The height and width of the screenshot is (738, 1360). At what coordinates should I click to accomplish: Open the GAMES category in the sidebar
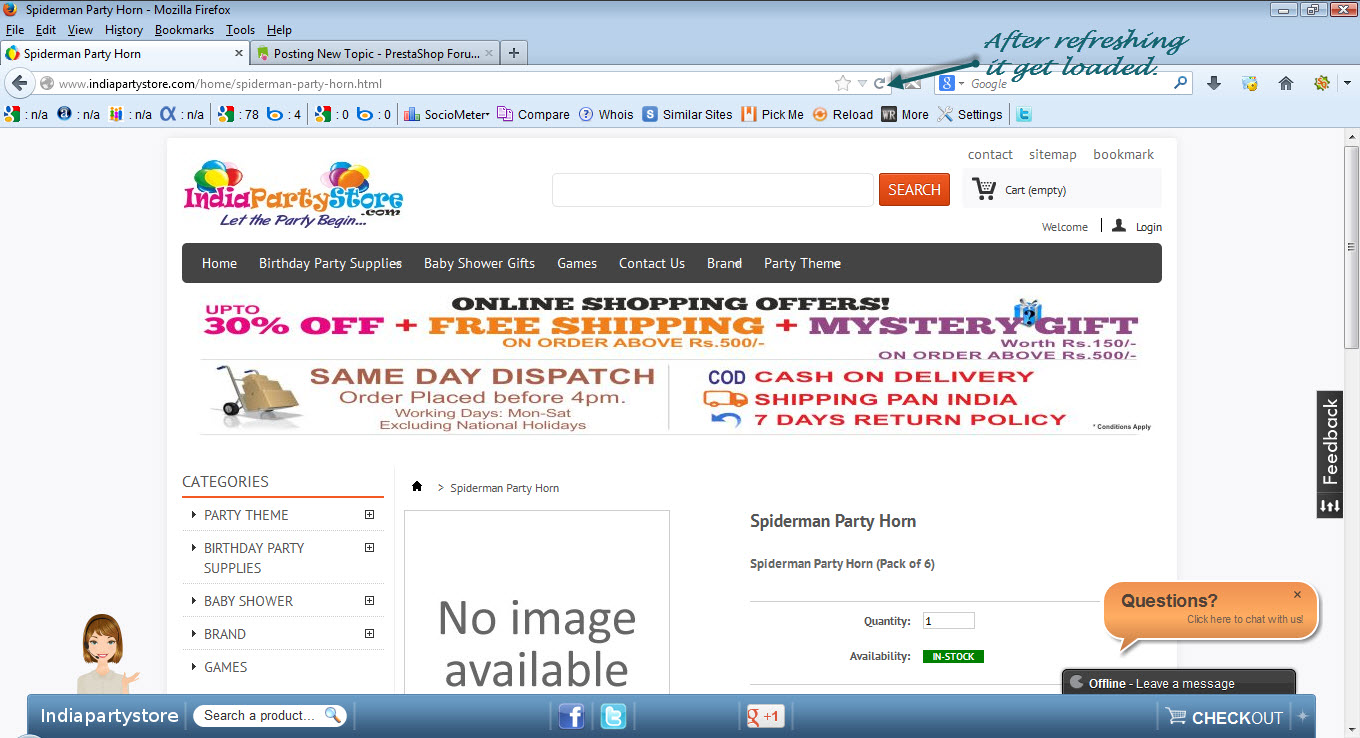226,667
